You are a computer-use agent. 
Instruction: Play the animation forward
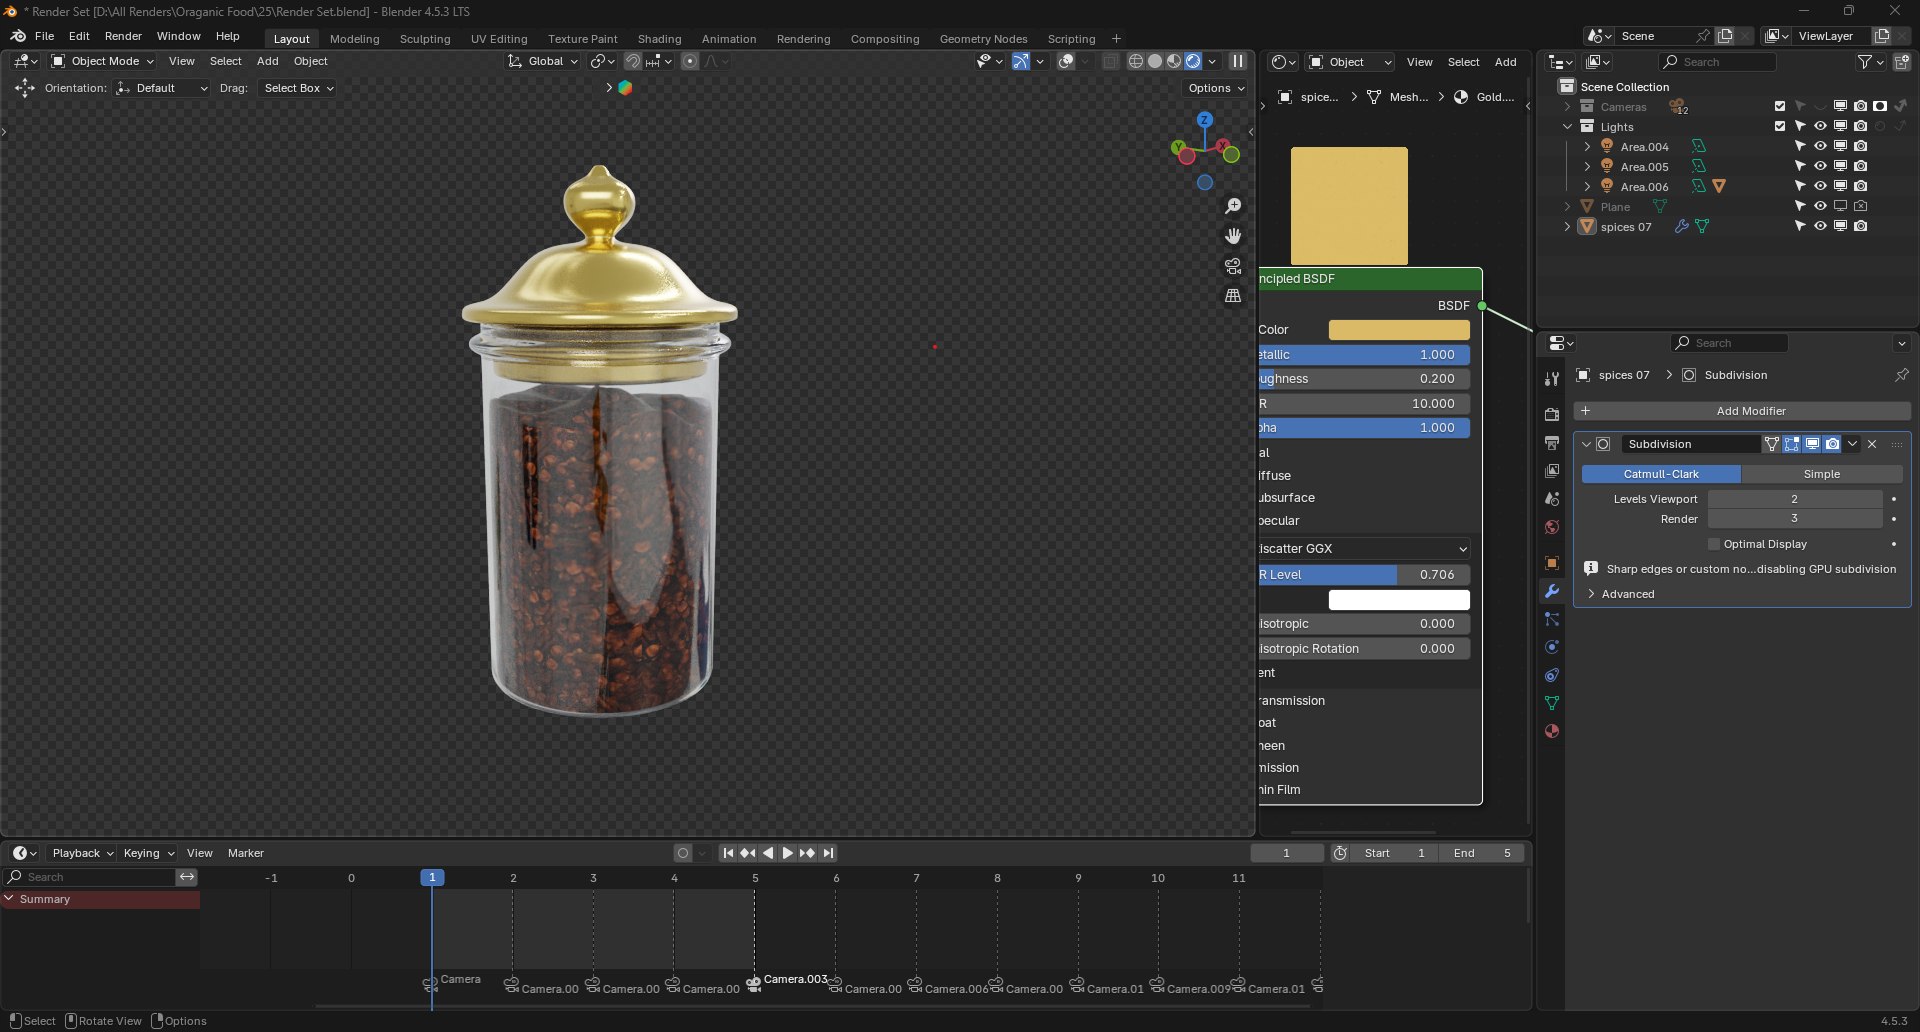click(x=787, y=853)
